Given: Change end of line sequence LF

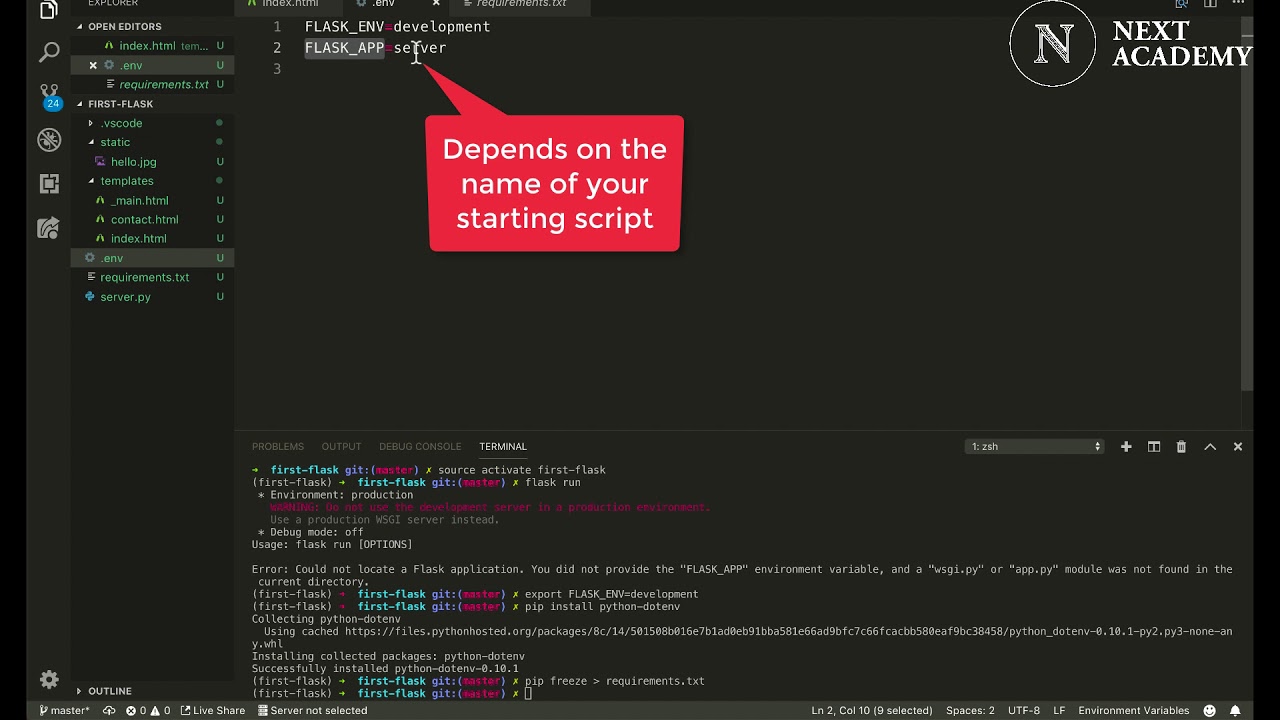Looking at the screenshot, I should tap(1059, 710).
